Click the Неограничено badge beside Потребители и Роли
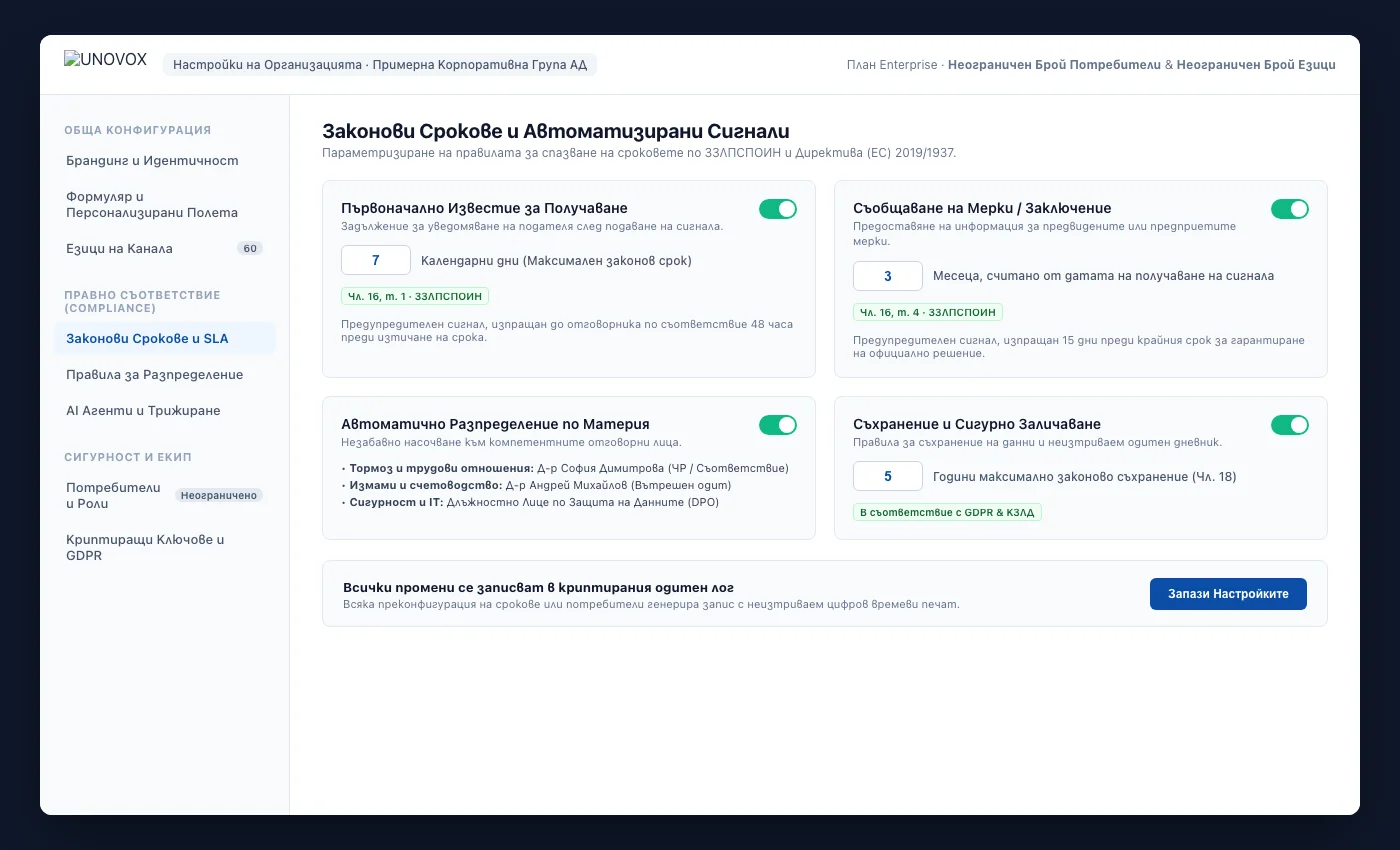This screenshot has height=850, width=1400. 219,495
